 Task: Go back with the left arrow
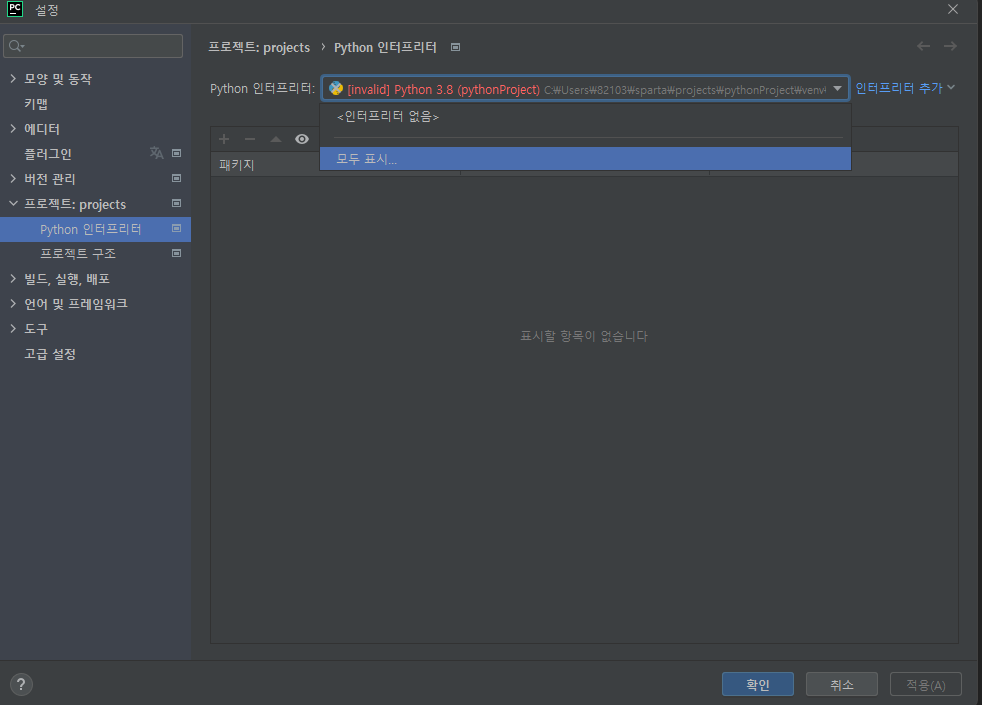[x=923, y=46]
